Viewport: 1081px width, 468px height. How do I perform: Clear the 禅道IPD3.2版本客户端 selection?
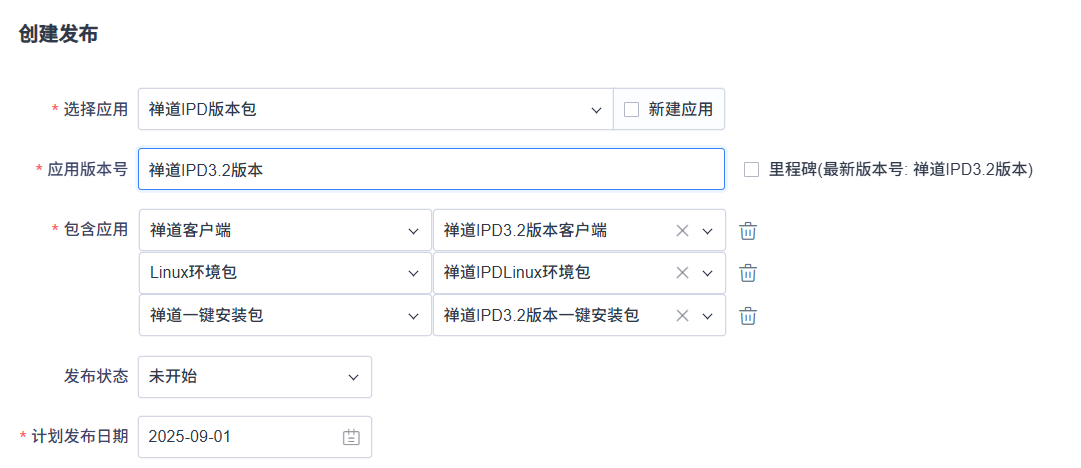(x=682, y=231)
